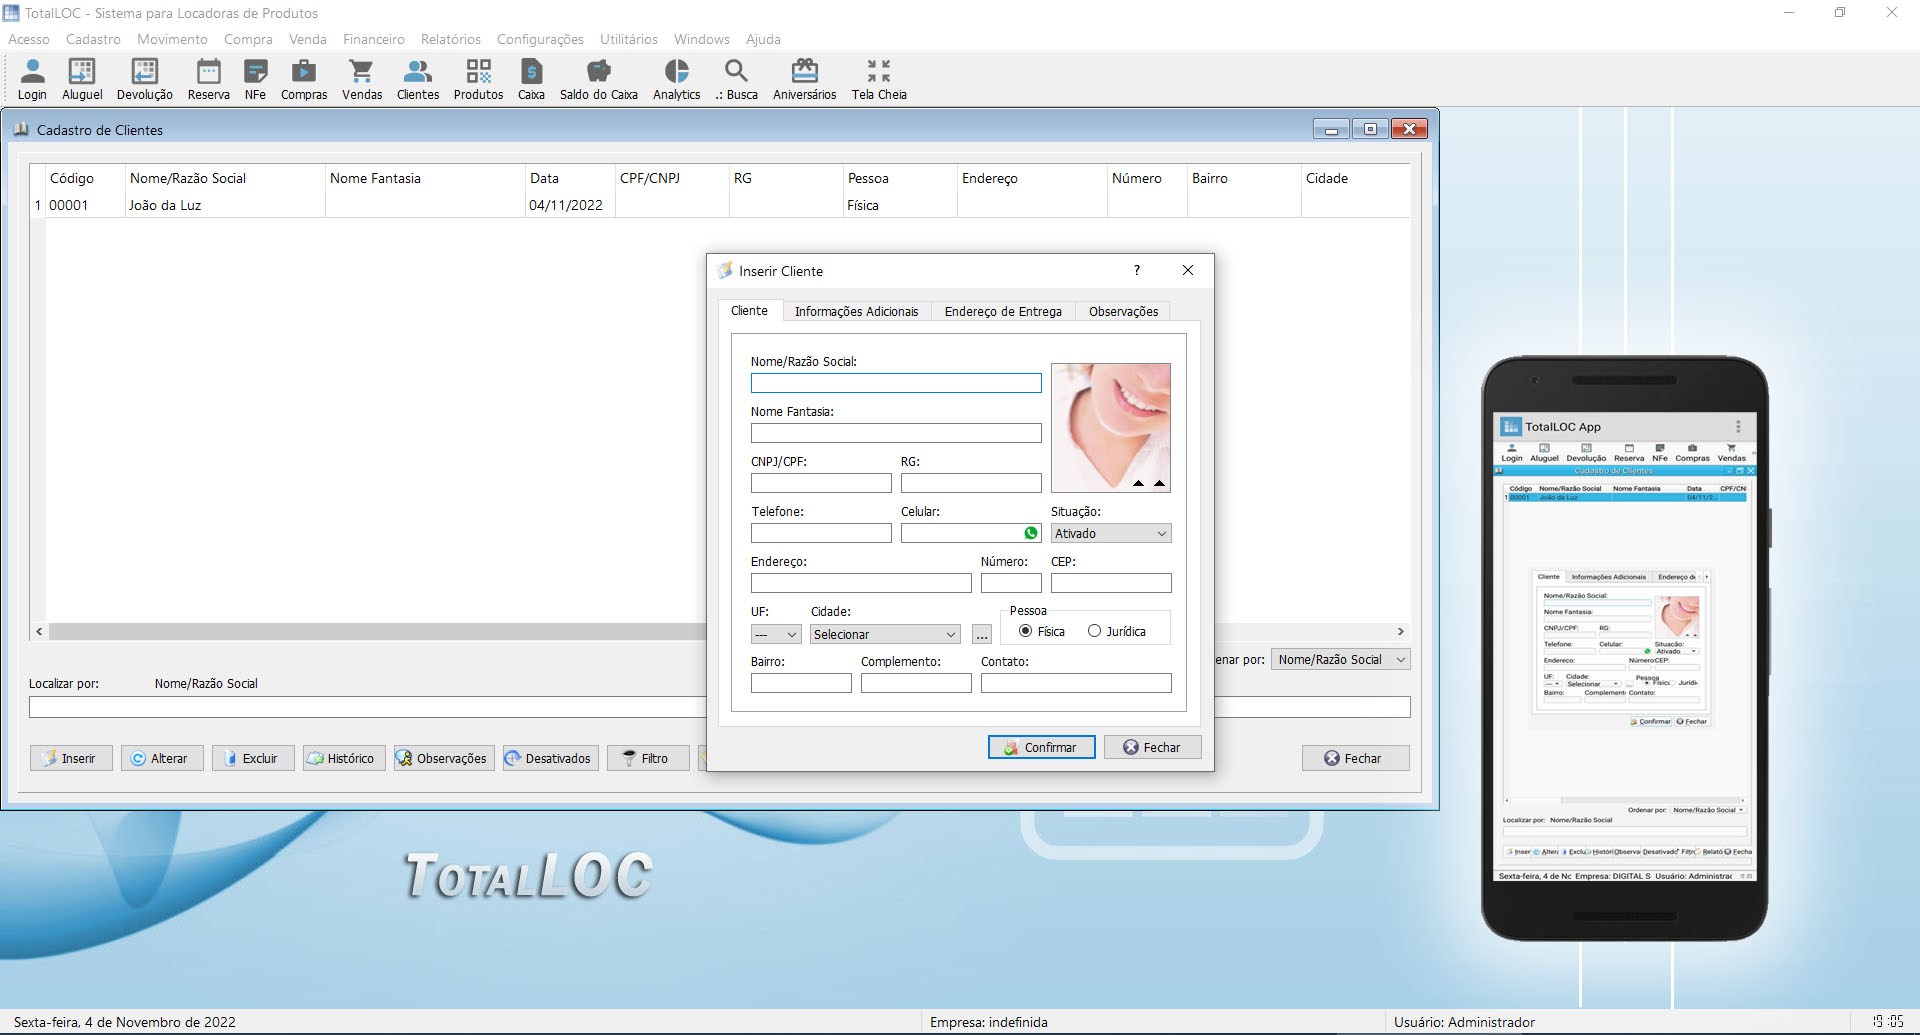Viewport: 1920px width, 1035px height.
Task: Click the Excluir button
Action: coord(253,758)
